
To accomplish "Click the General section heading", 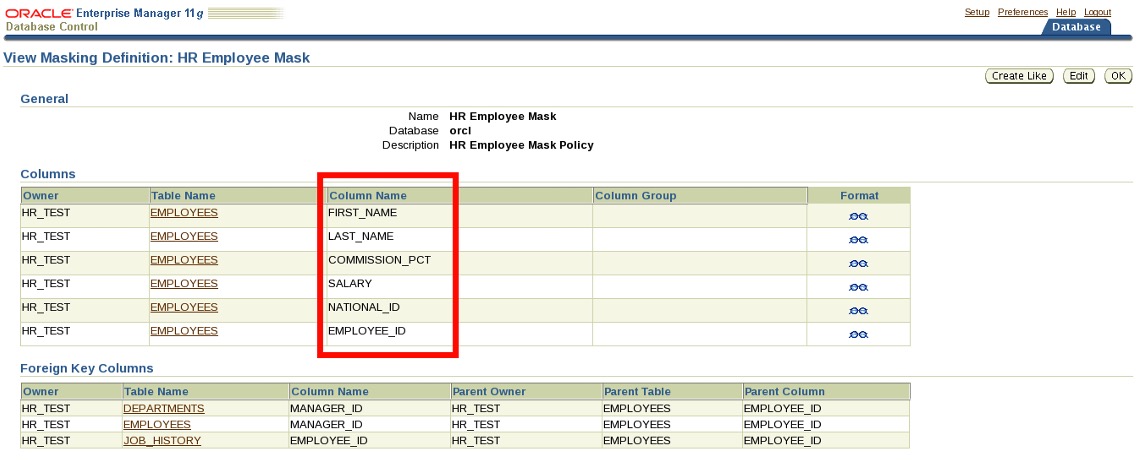I will [x=44, y=99].
